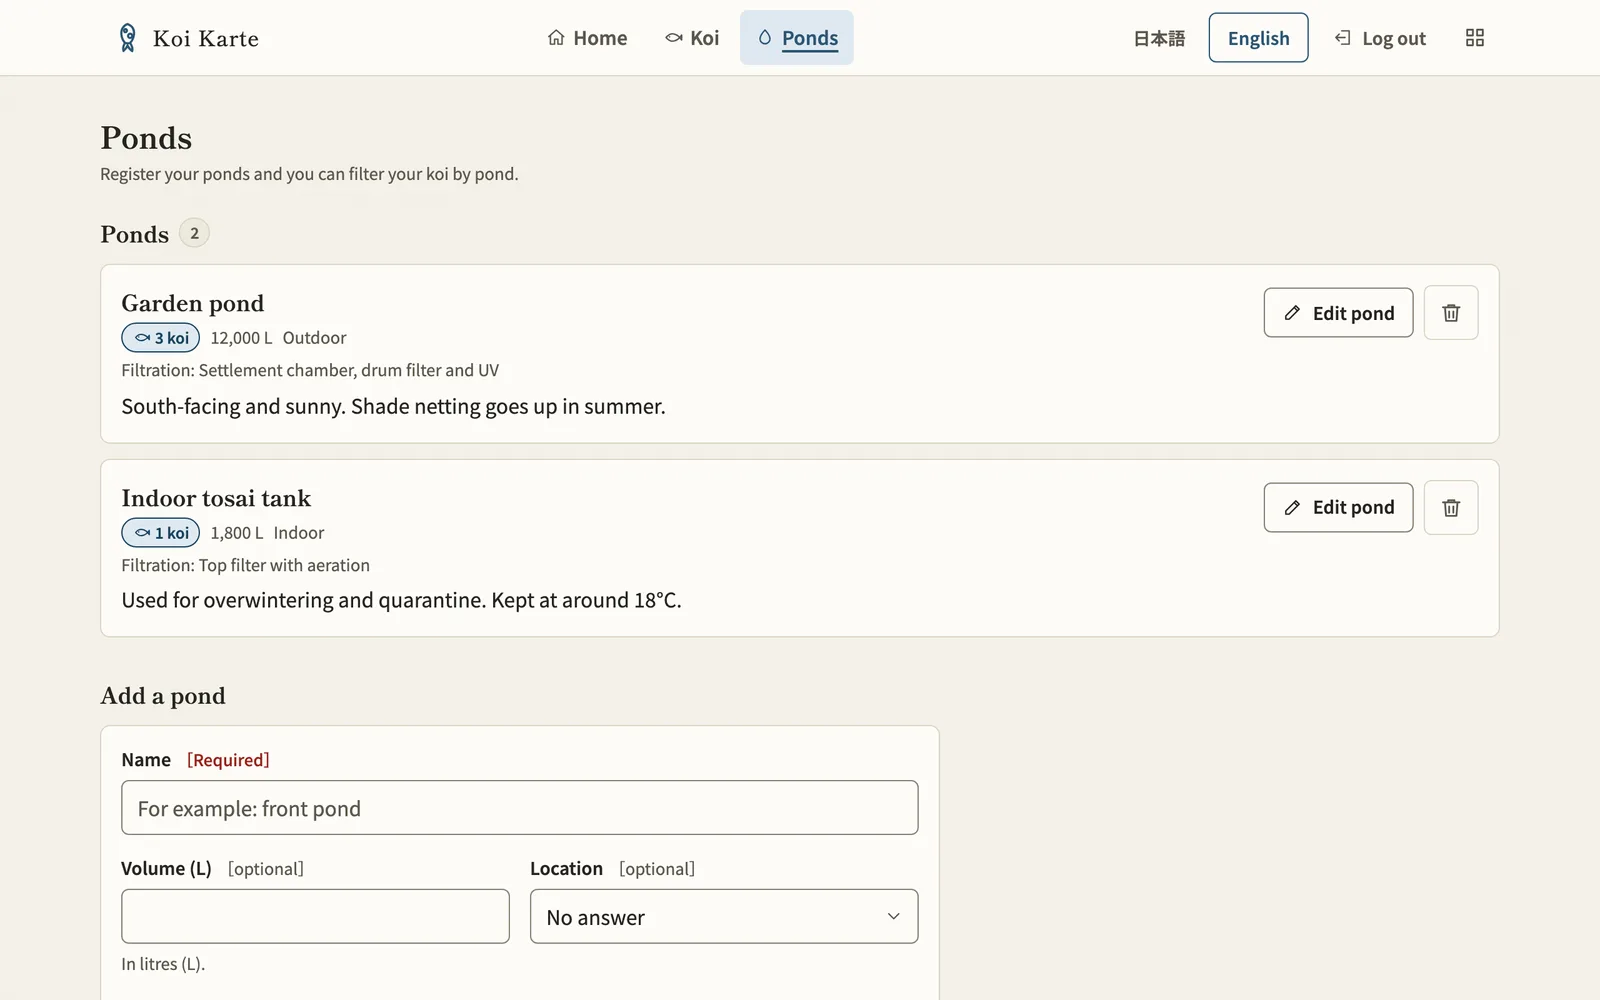Screen dimensions: 1600x1000
Task: Open the Koi navigation item
Action: click(x=692, y=38)
